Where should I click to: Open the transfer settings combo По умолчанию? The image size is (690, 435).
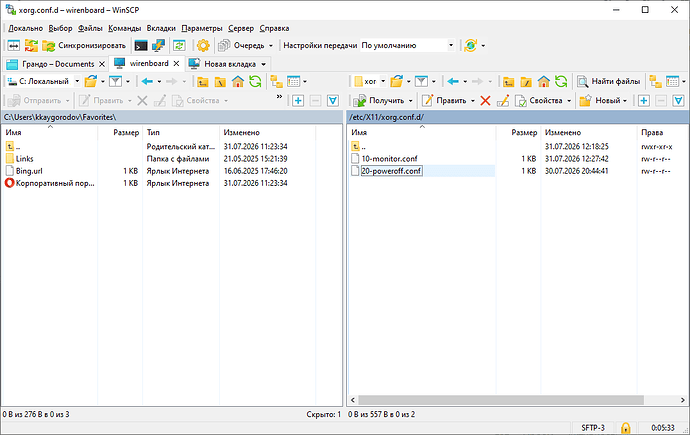[x=407, y=45]
